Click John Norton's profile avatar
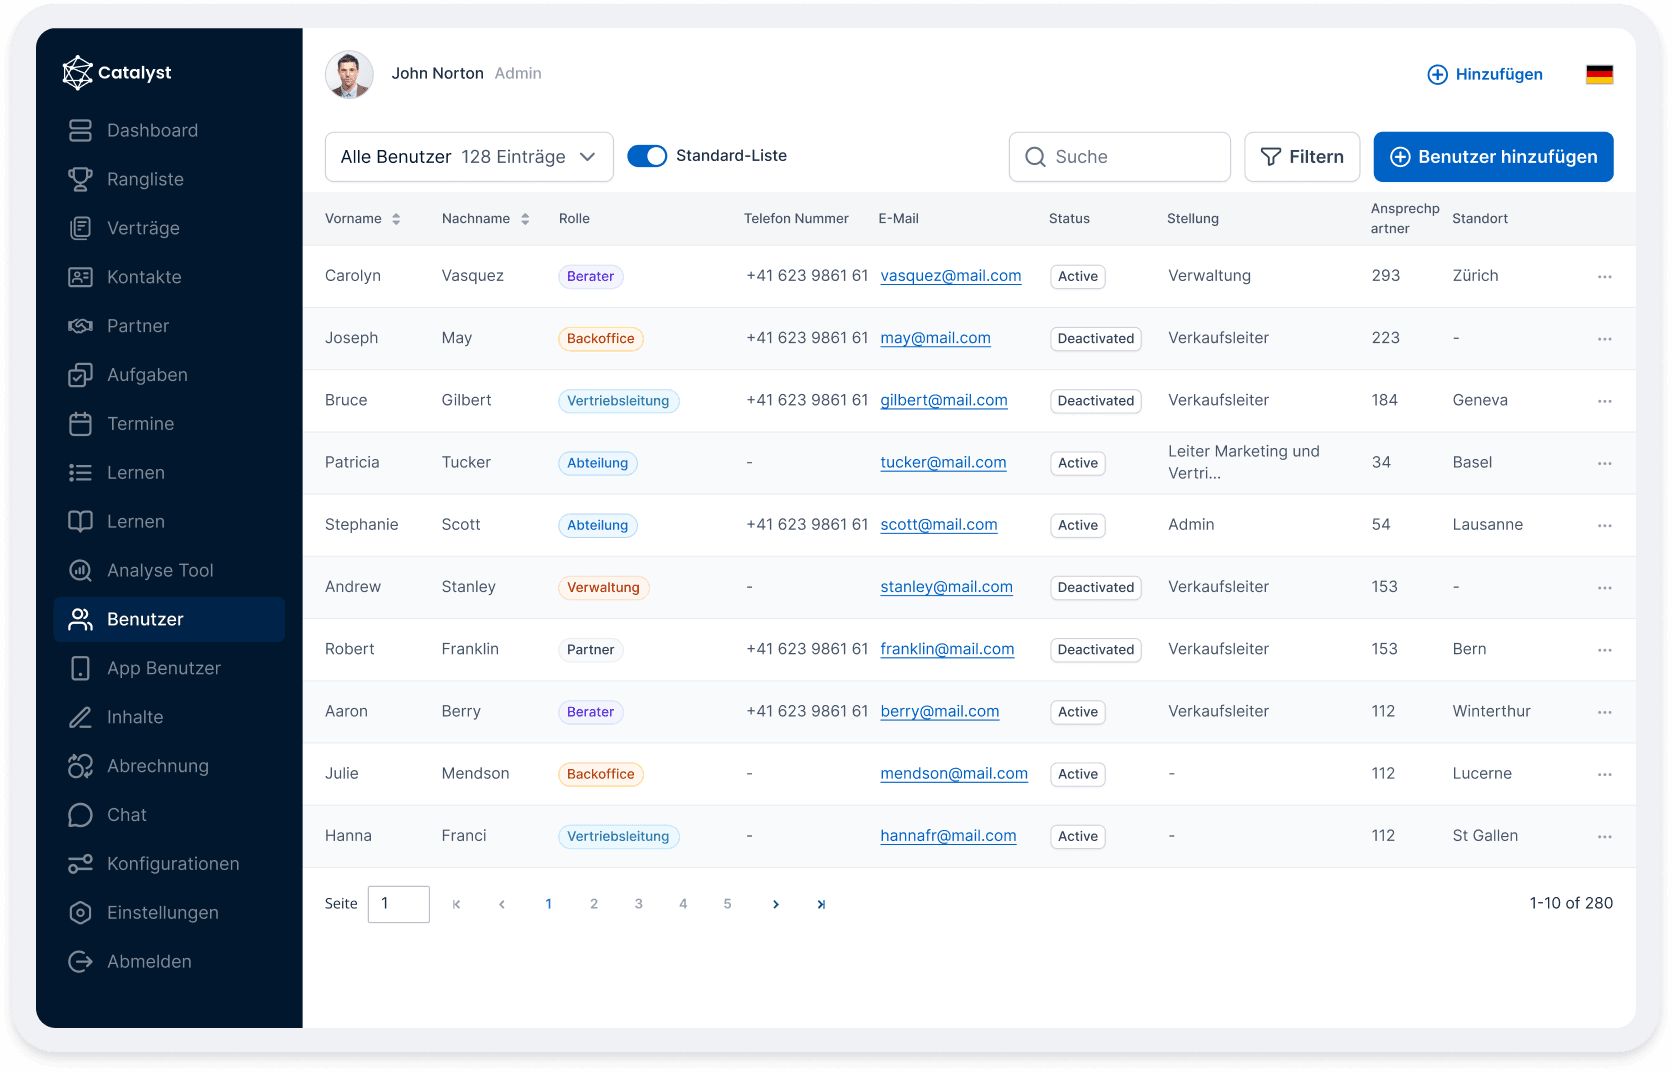 click(x=349, y=75)
